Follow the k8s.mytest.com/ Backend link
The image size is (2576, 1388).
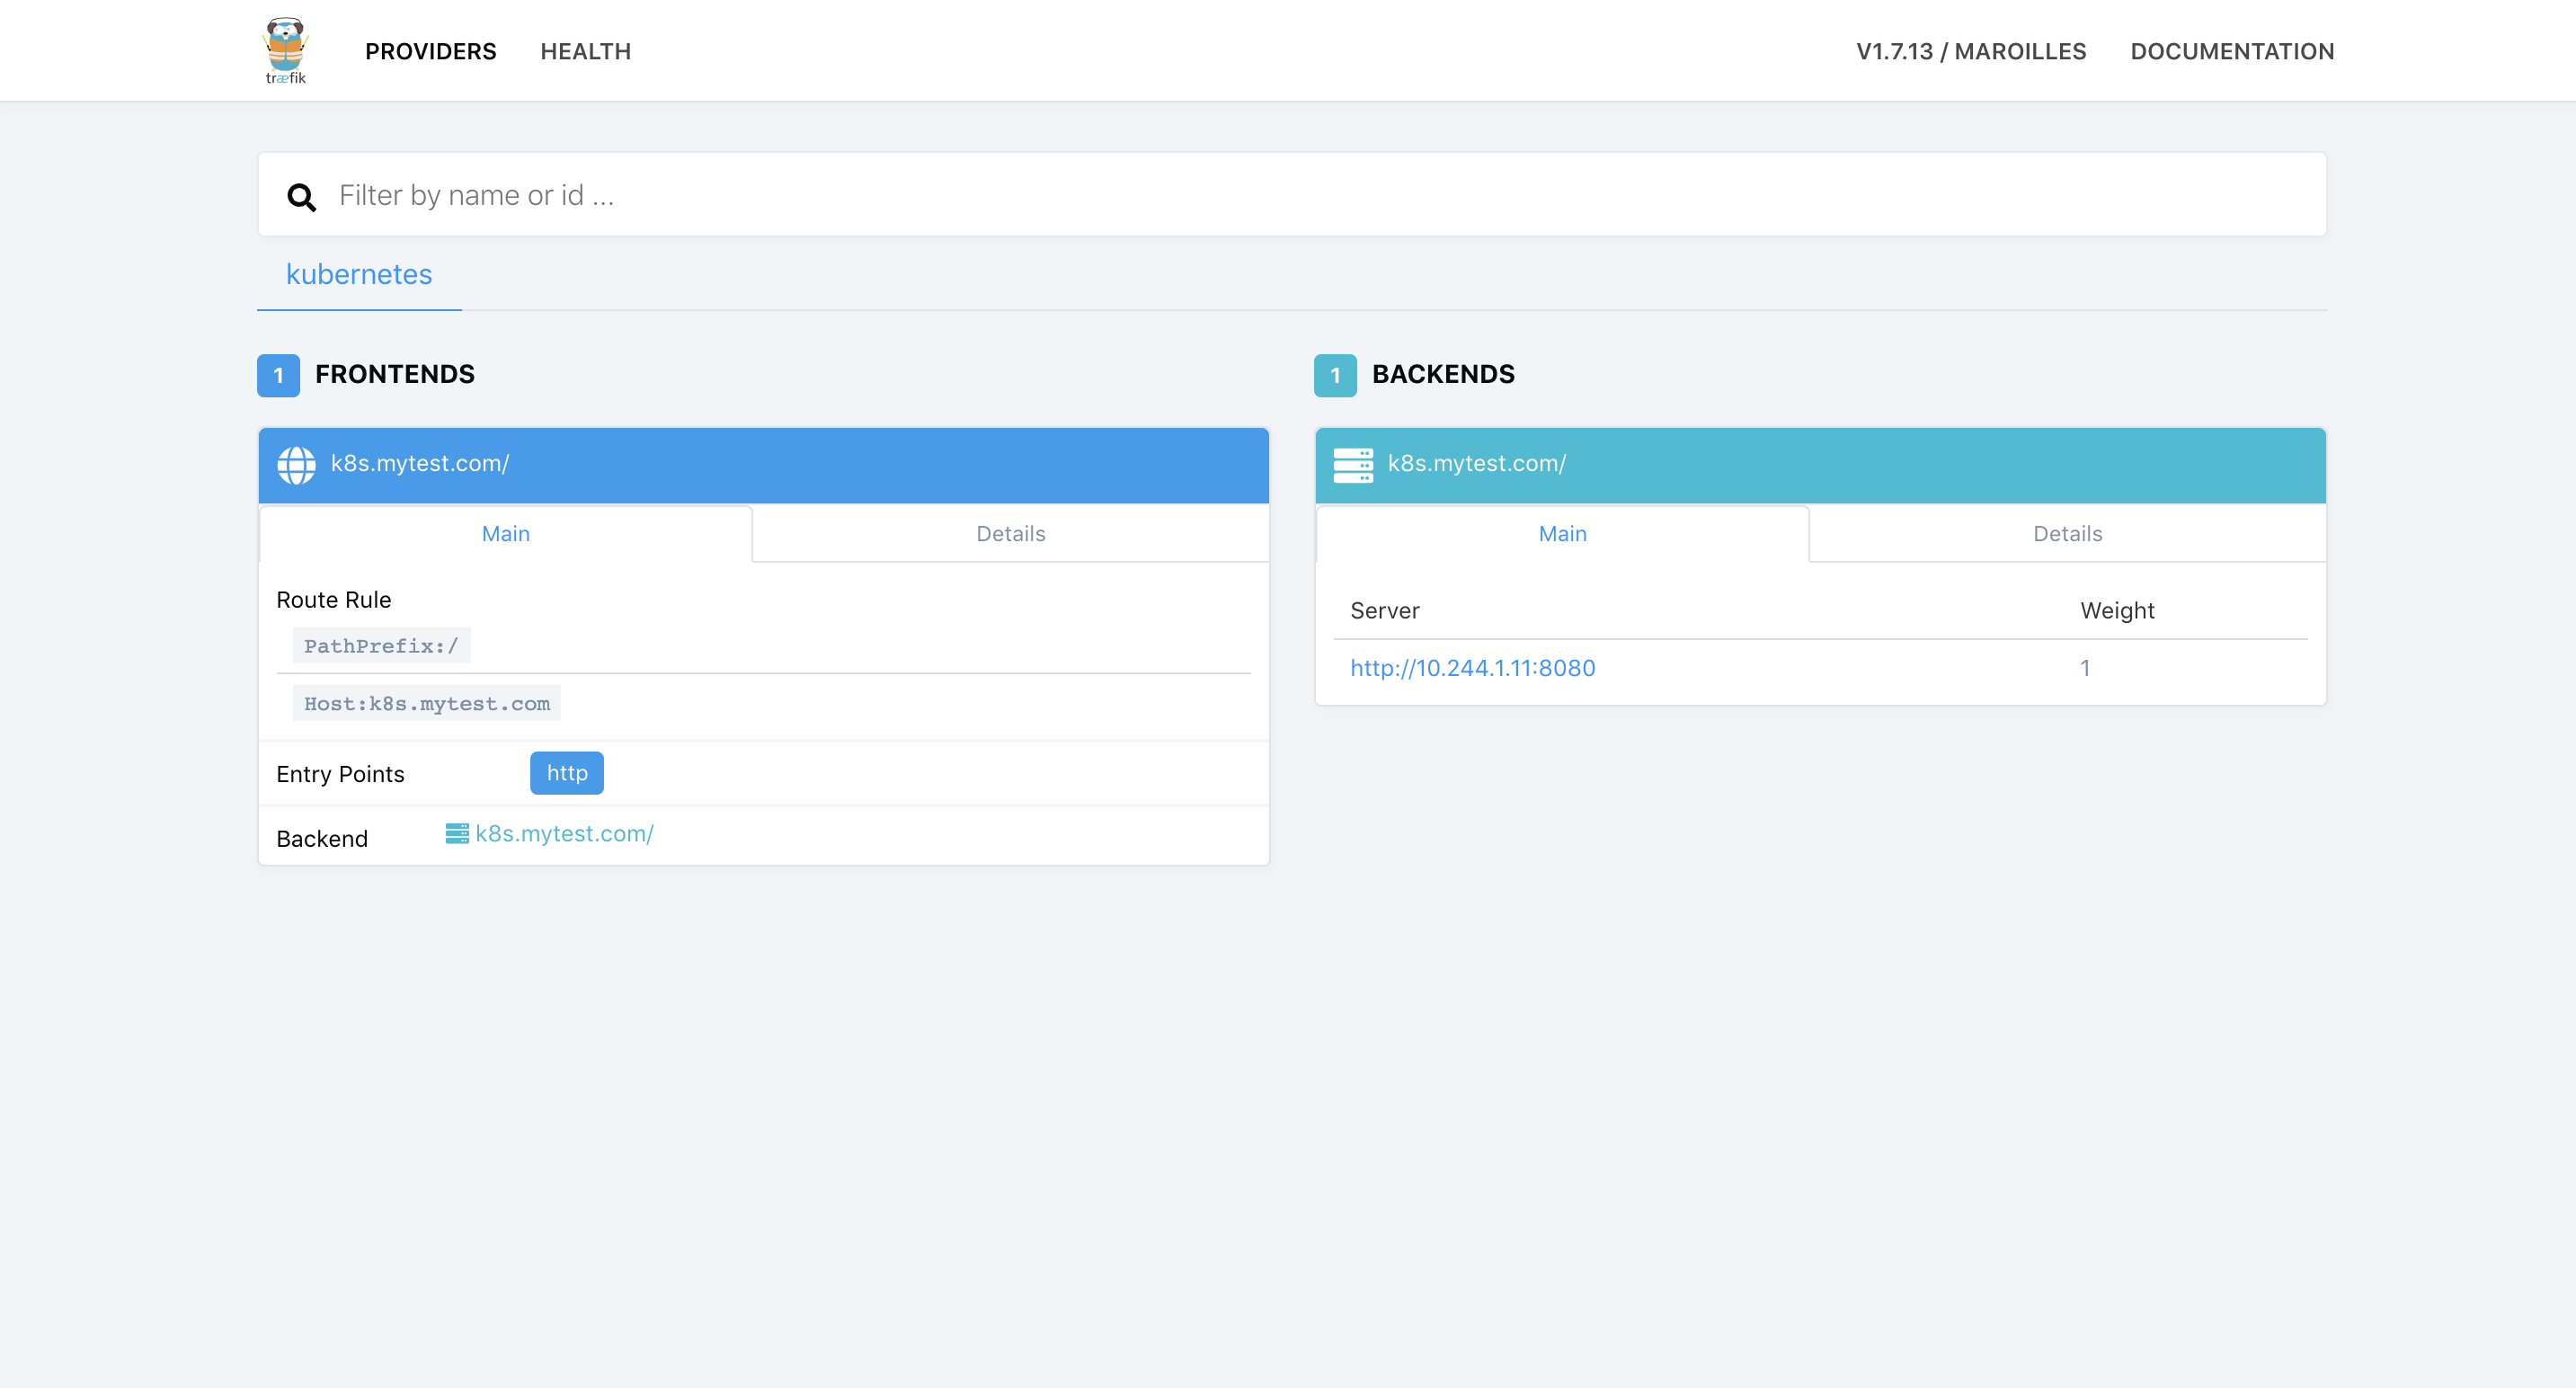click(x=564, y=834)
